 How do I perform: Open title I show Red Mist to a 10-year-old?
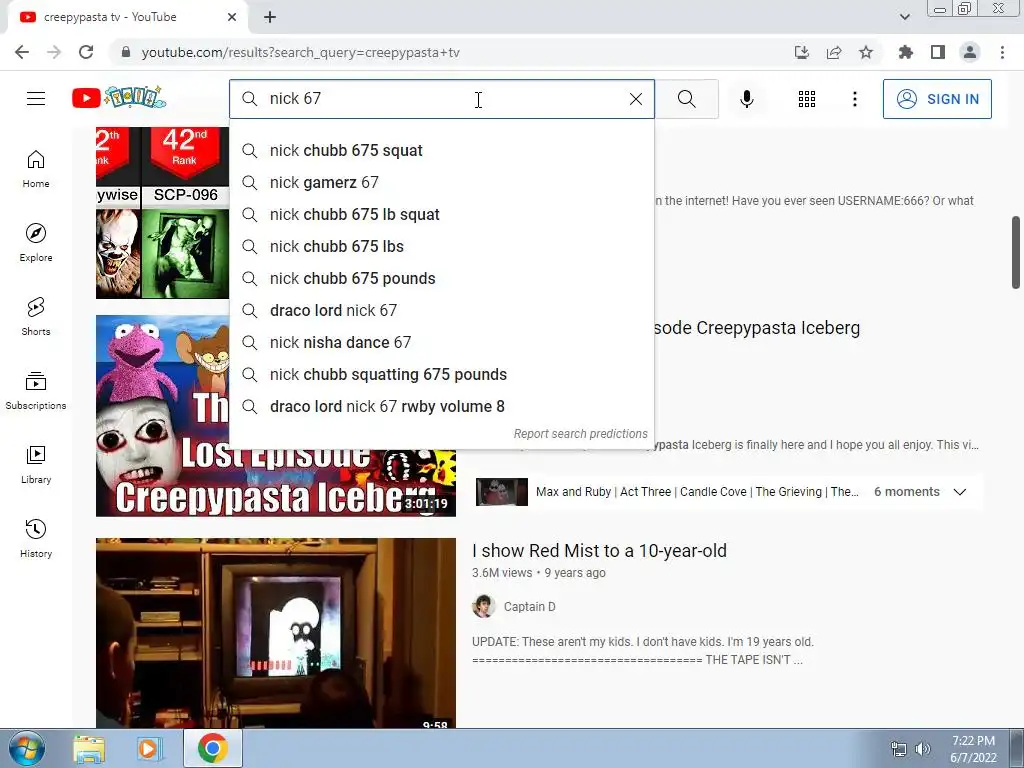coord(599,551)
